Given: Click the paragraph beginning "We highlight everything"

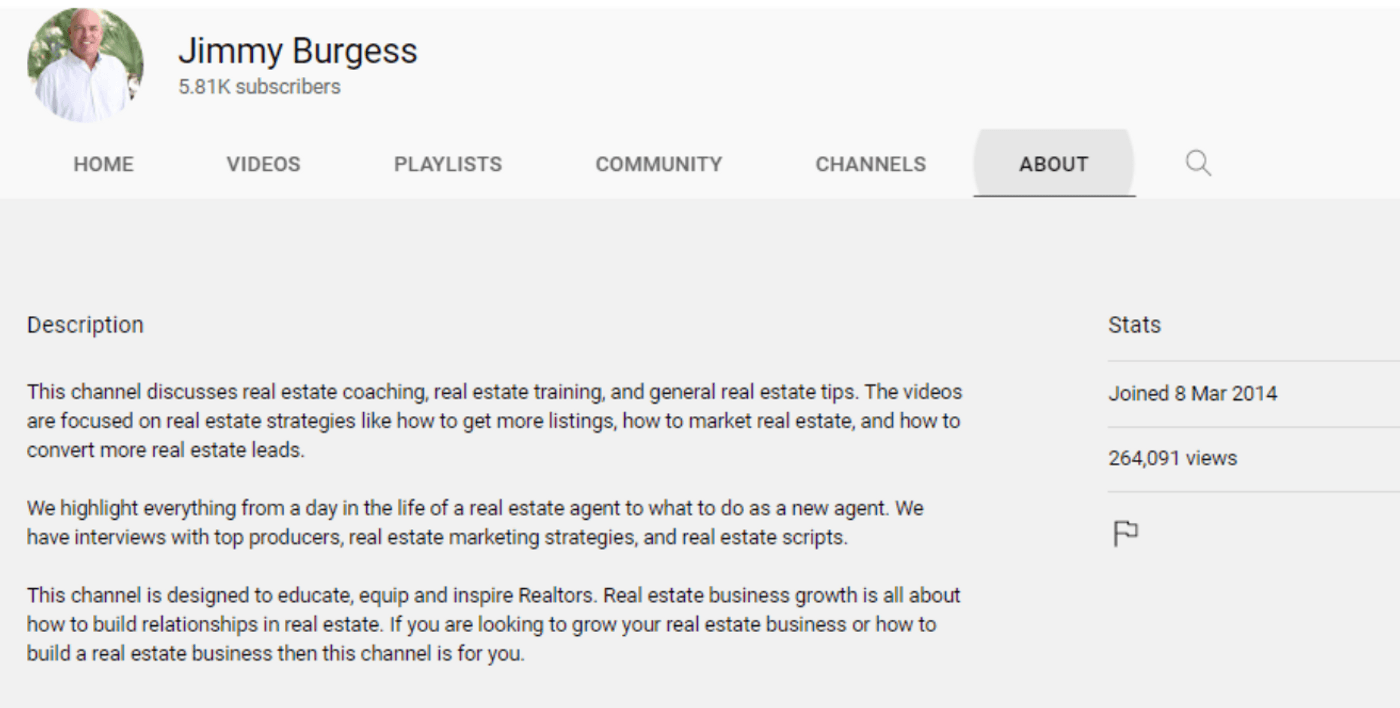Looking at the screenshot, I should (x=475, y=508).
